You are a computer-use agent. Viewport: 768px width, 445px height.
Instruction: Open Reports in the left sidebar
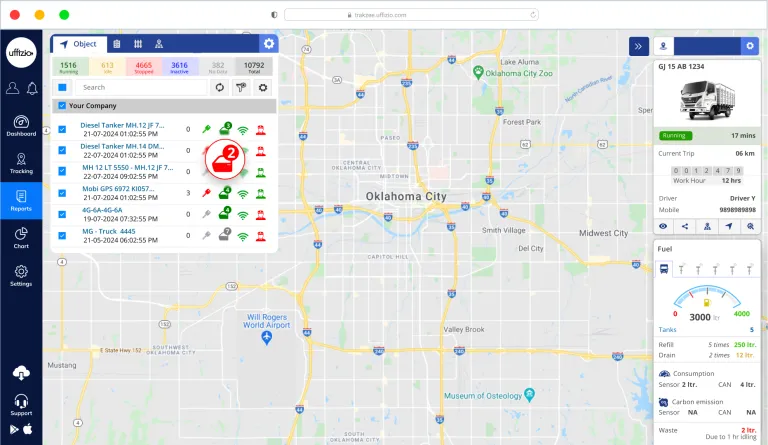21,199
